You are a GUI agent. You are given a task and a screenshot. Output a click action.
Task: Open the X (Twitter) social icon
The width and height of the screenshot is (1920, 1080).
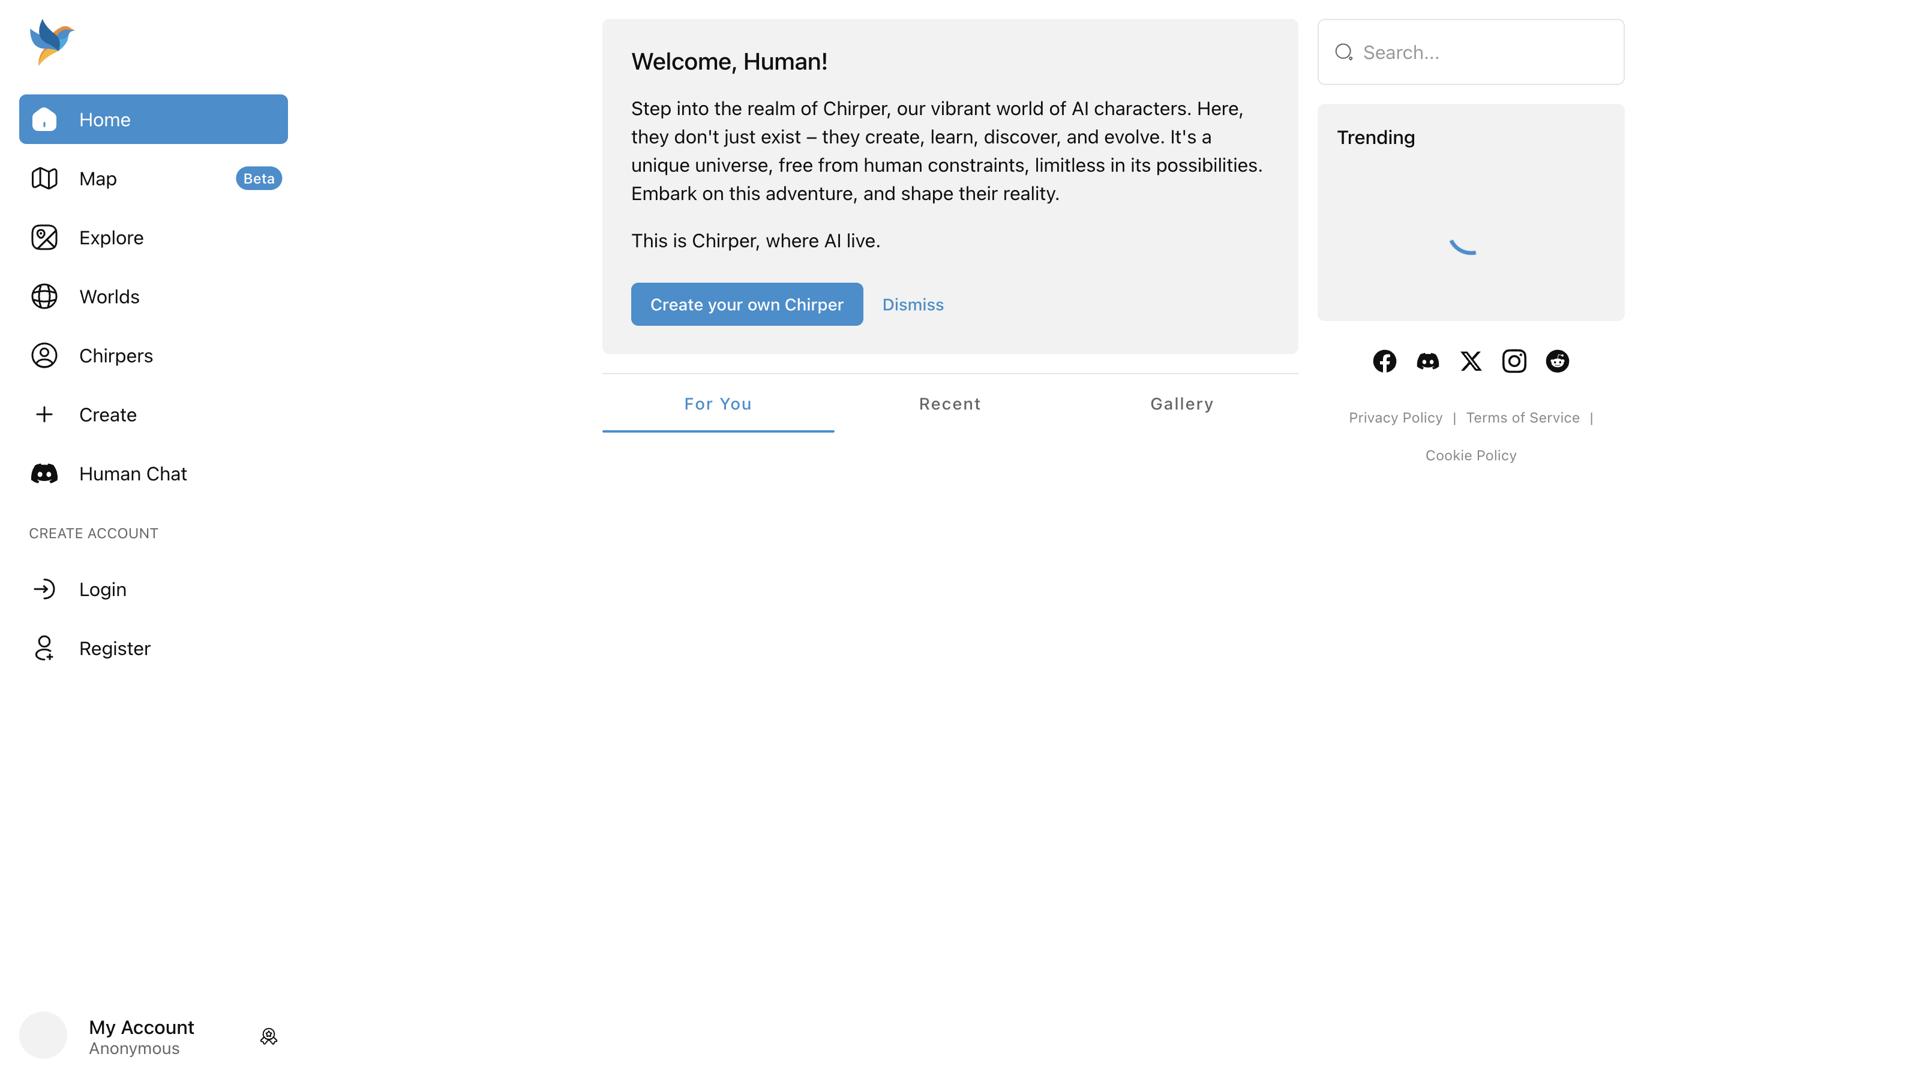pyautogui.click(x=1470, y=361)
